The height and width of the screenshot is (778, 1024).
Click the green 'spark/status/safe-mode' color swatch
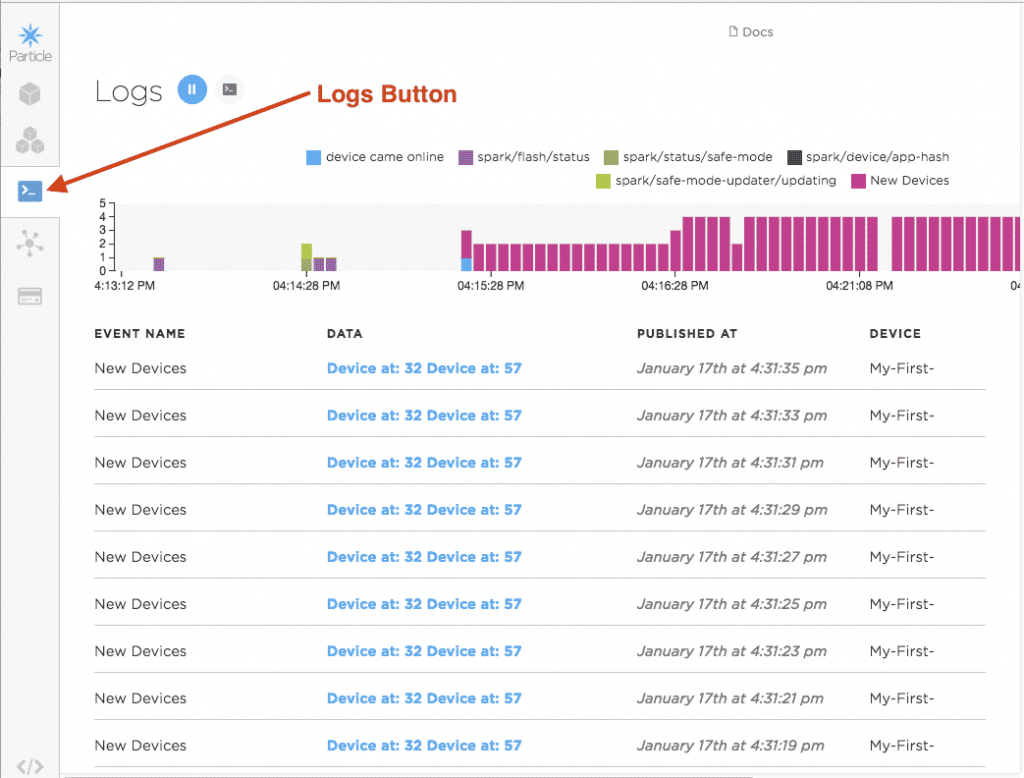click(611, 157)
